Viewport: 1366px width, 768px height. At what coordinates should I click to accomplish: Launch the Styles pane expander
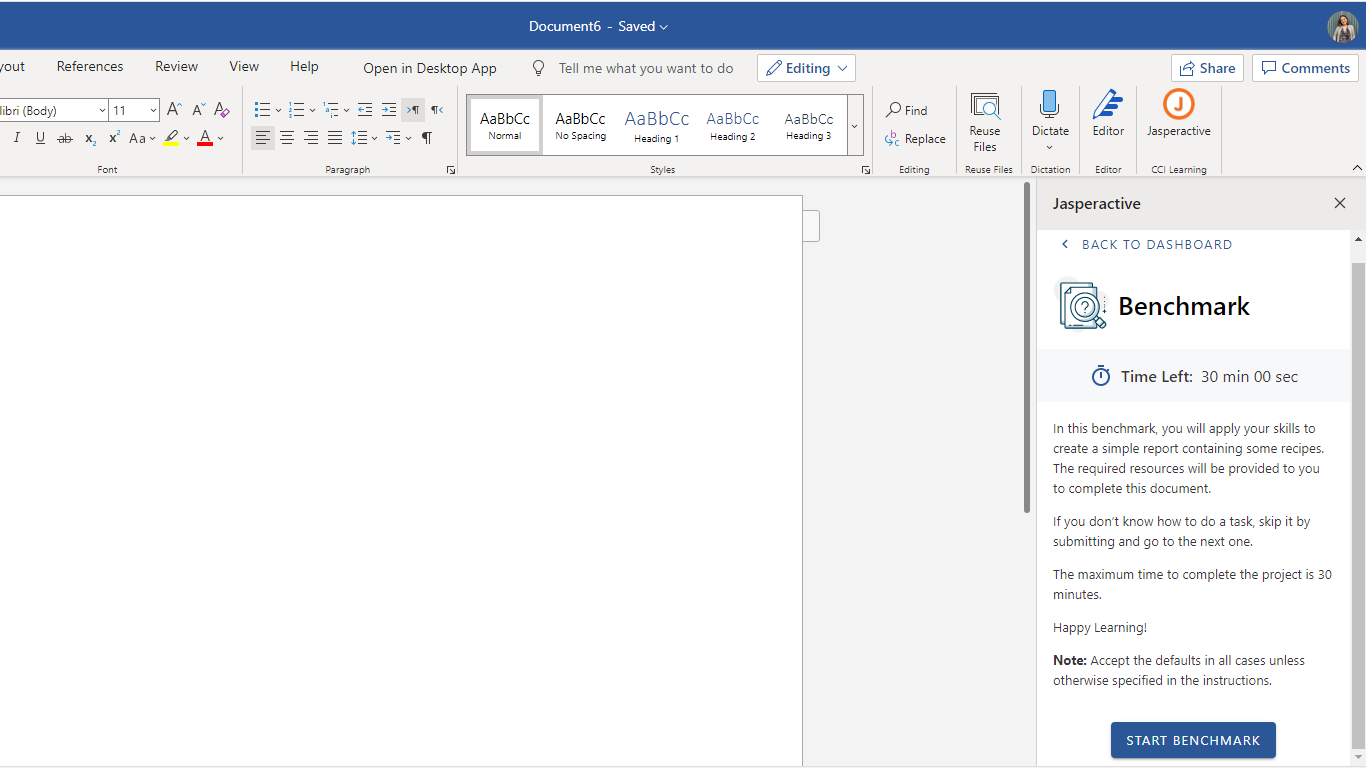pos(866,170)
